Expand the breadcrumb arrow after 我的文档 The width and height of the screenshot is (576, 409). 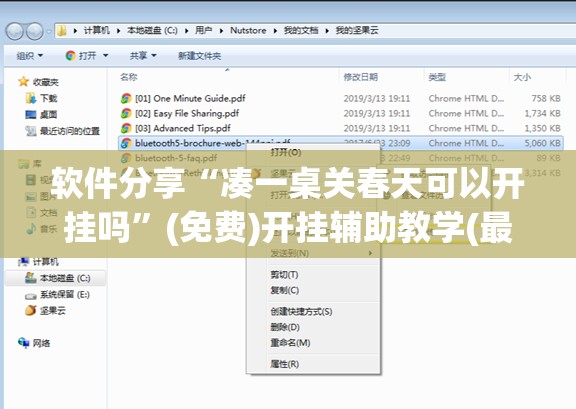point(327,31)
